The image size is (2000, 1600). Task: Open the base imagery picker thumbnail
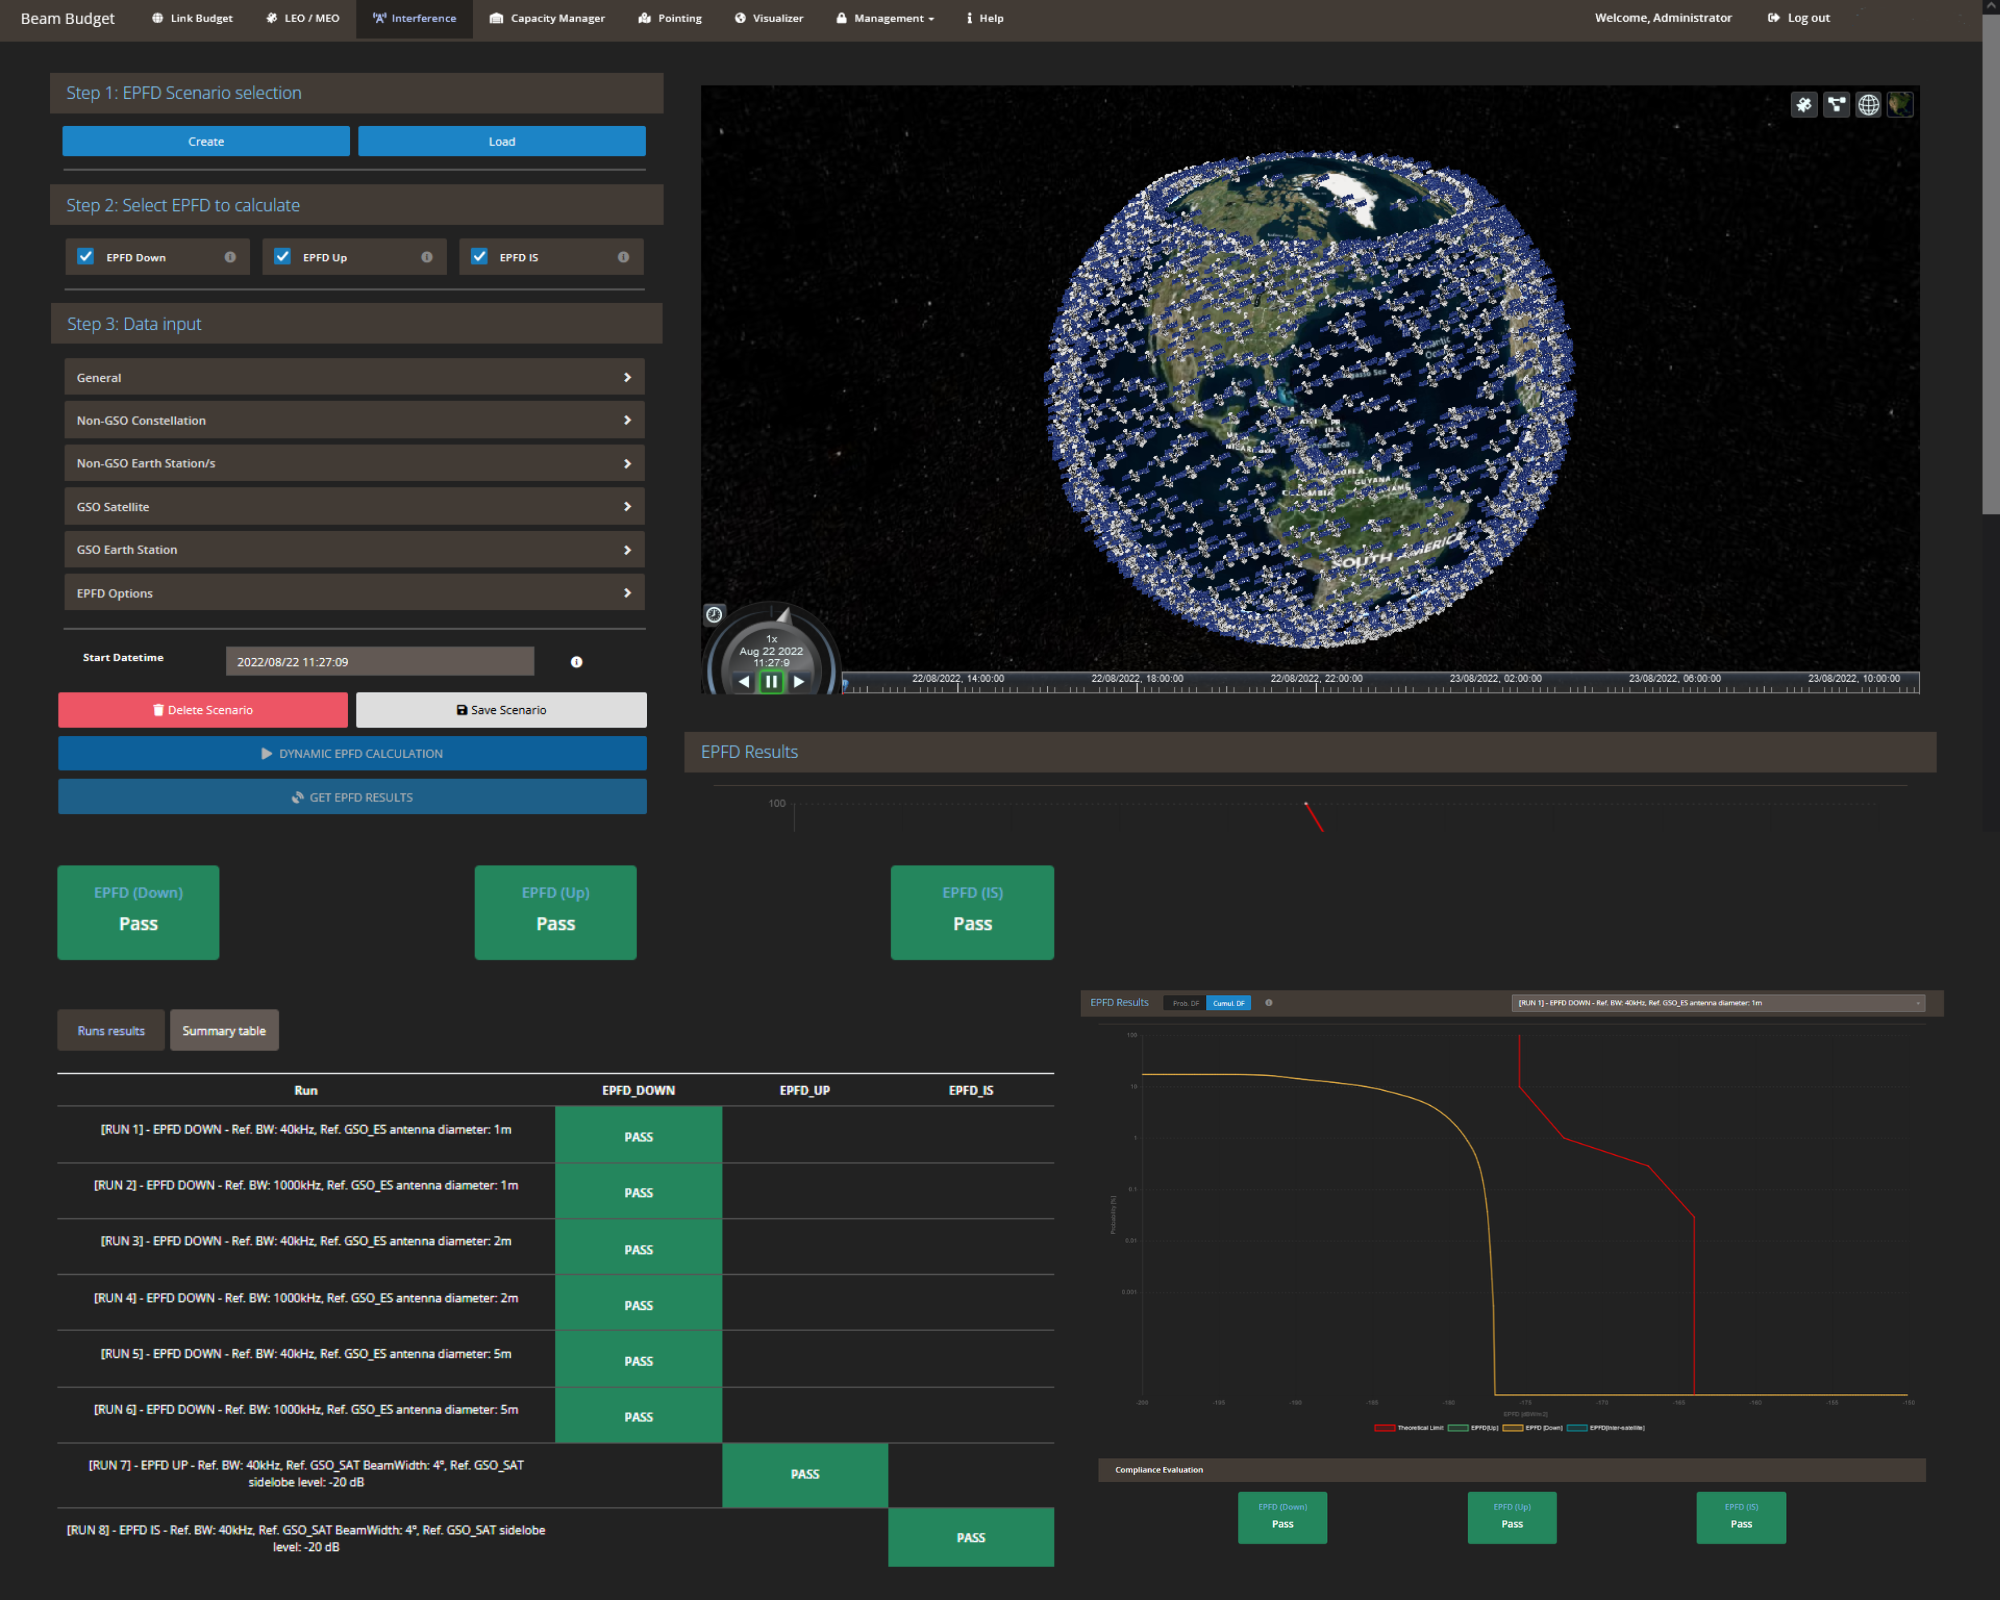pyautogui.click(x=1900, y=105)
